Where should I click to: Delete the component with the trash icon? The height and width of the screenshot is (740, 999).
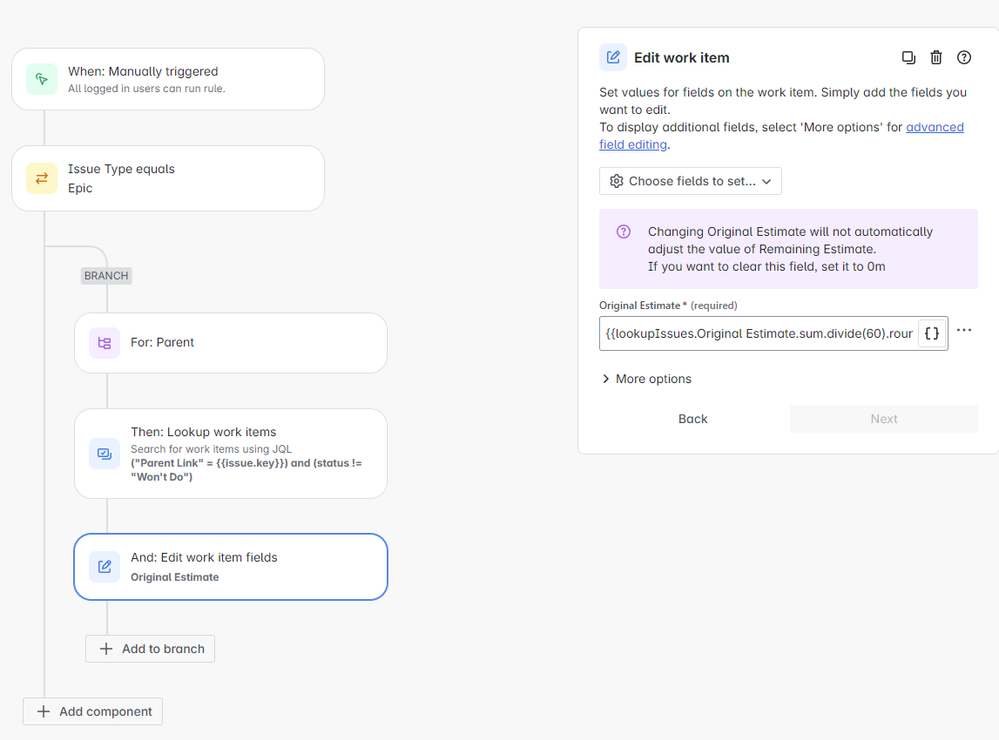[936, 57]
